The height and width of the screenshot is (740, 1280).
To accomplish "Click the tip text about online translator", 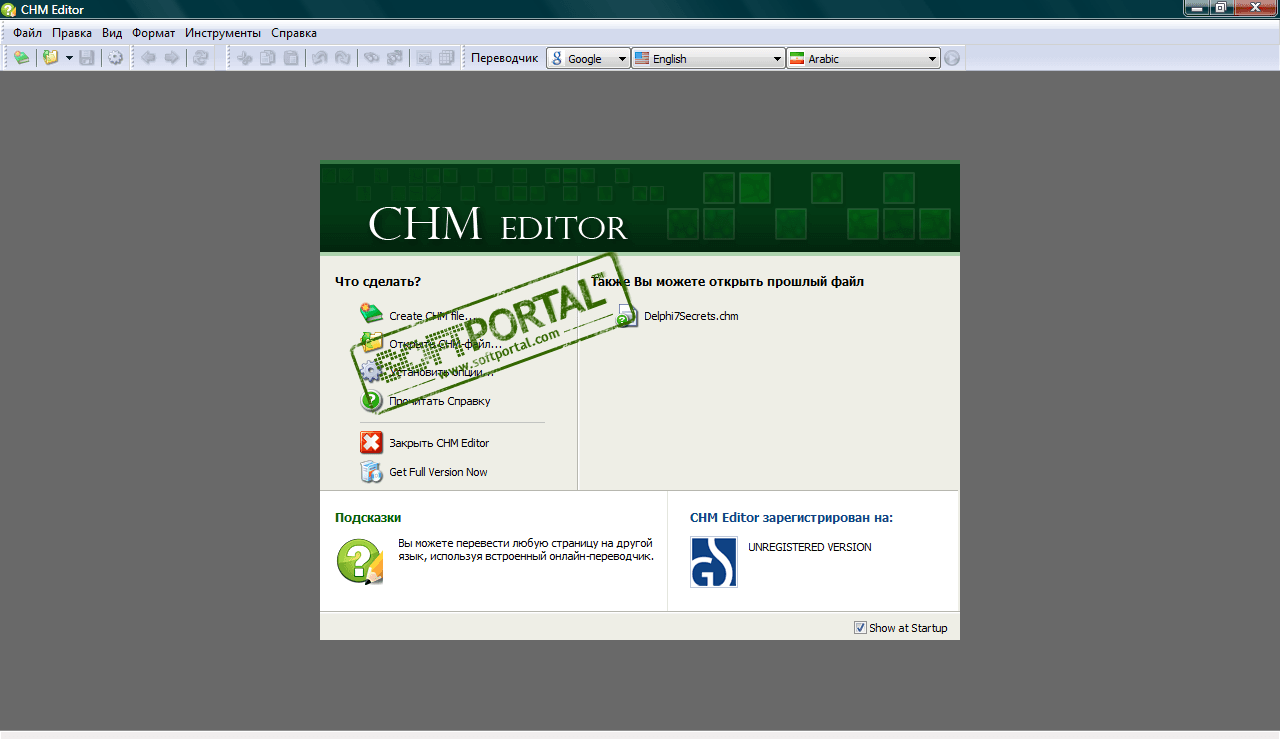I will (x=526, y=549).
